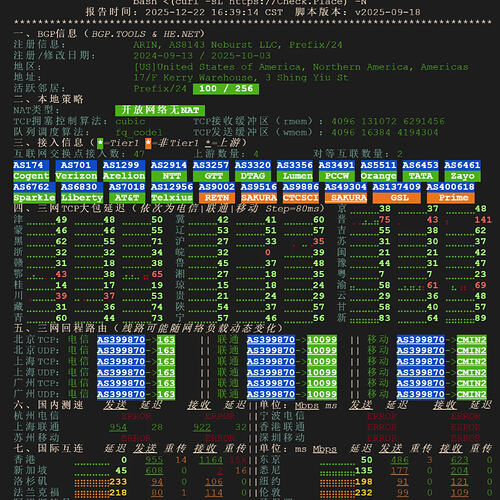
Task: Click wmem value 4096 16384 4194304
Action: 385,132
